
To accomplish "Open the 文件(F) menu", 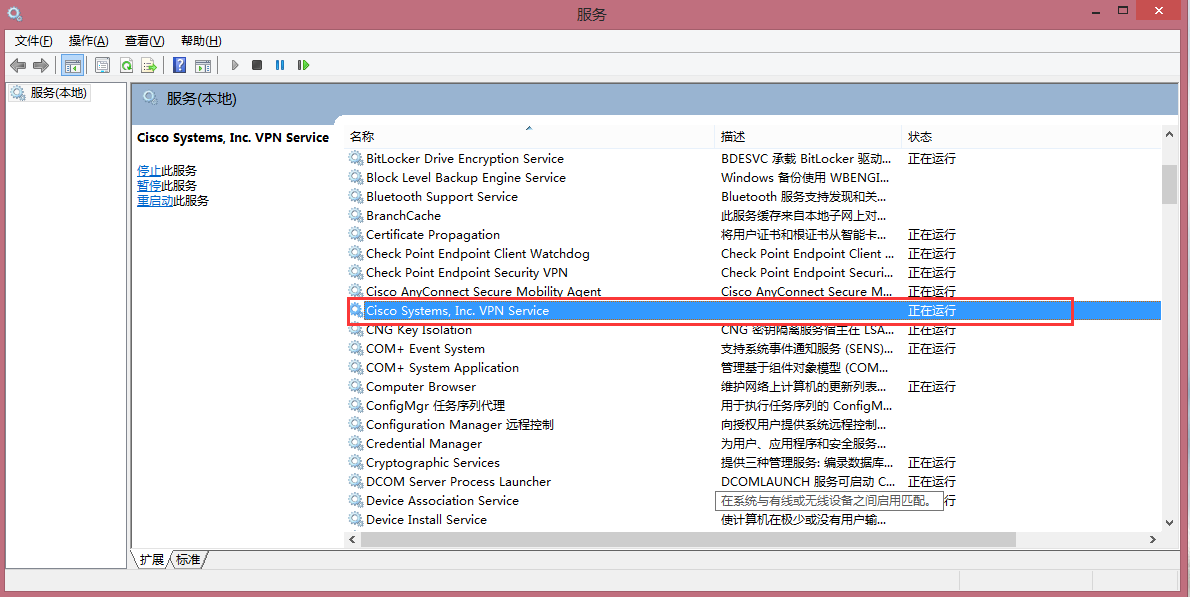I will pyautogui.click(x=33, y=41).
